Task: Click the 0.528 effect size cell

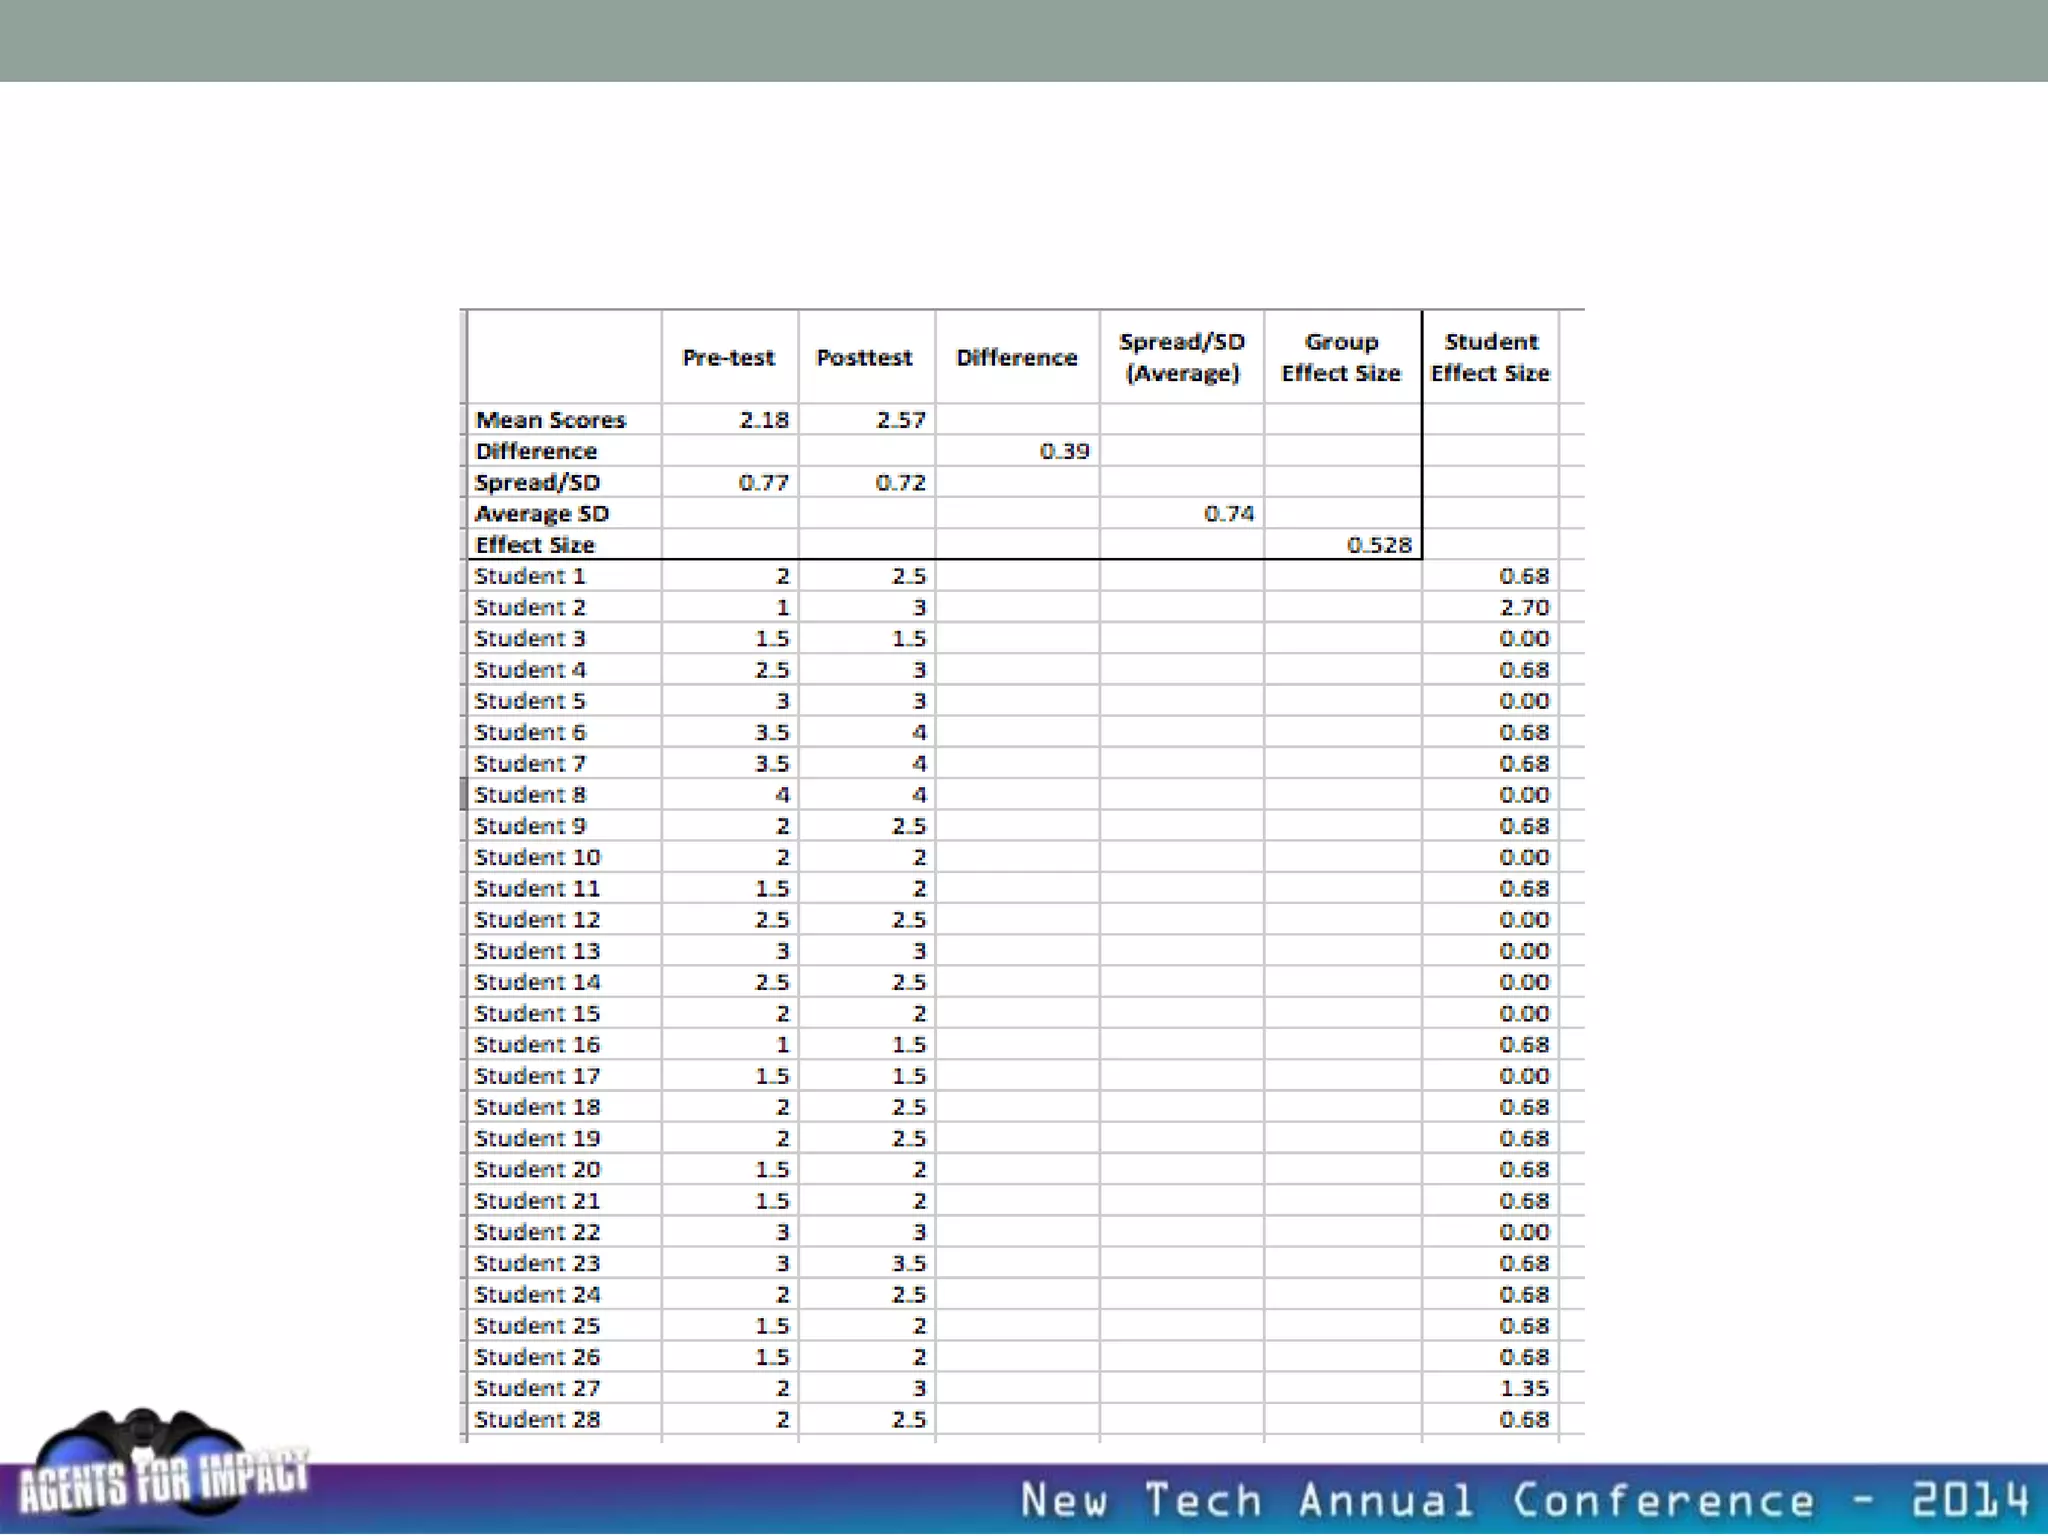Action: 1378,545
